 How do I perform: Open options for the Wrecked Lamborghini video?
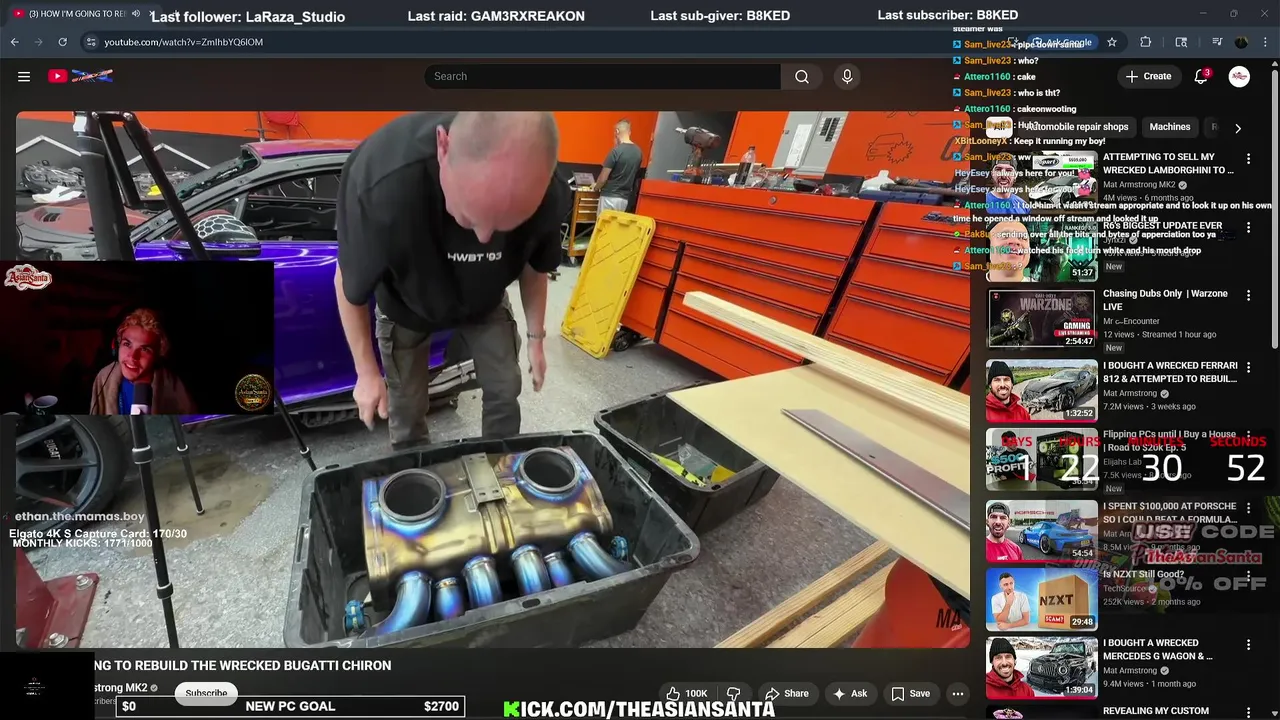[1248, 158]
